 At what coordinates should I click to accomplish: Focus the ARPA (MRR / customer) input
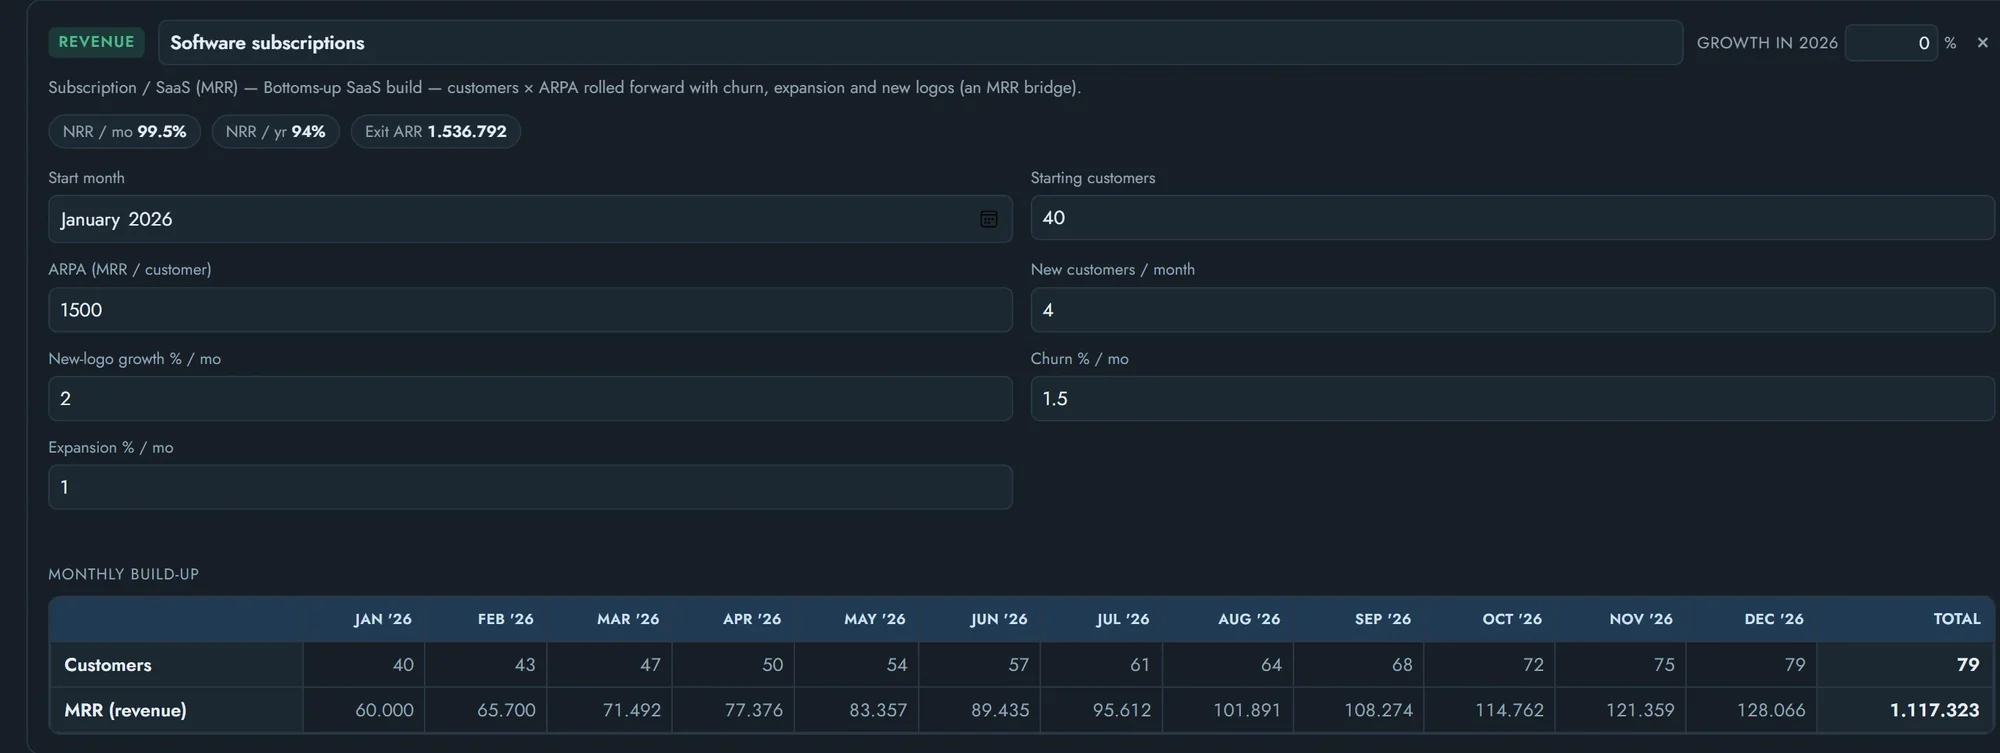click(x=530, y=310)
